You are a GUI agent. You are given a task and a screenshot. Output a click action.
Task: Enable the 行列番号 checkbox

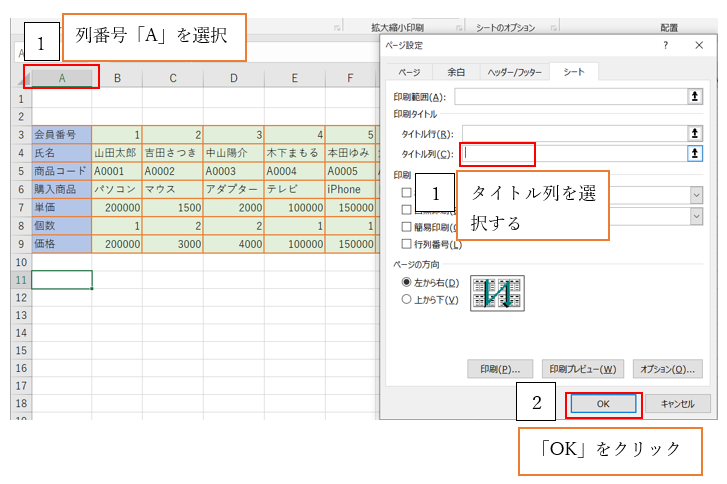pos(407,244)
